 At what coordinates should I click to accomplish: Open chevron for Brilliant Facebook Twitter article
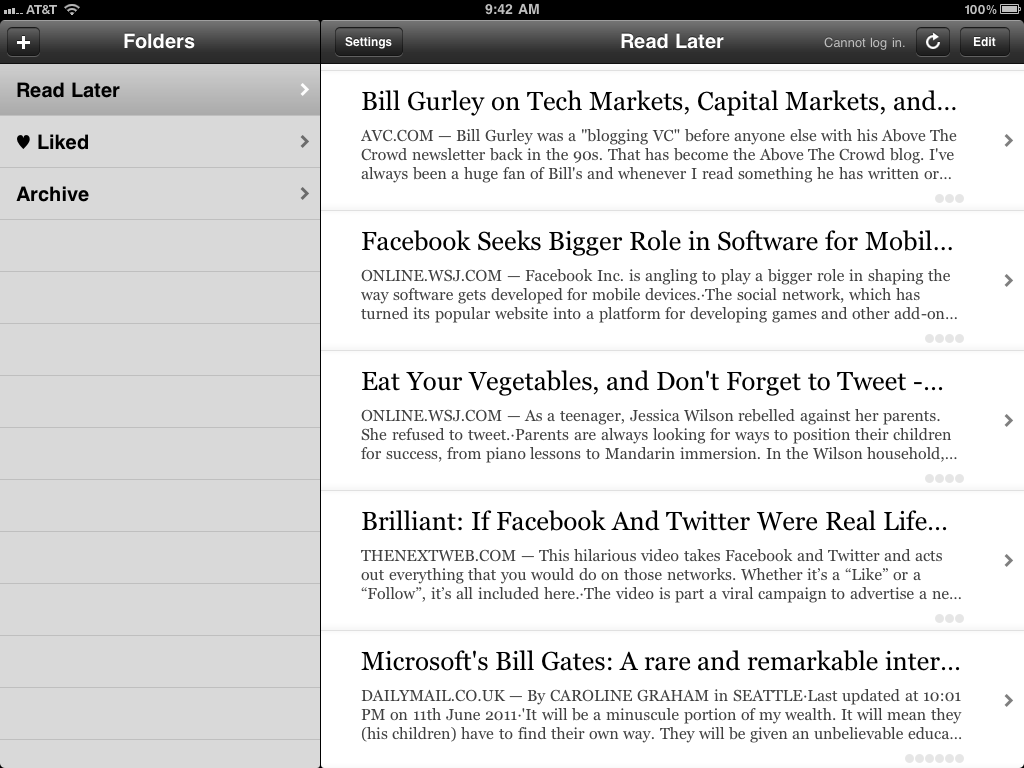(1008, 560)
